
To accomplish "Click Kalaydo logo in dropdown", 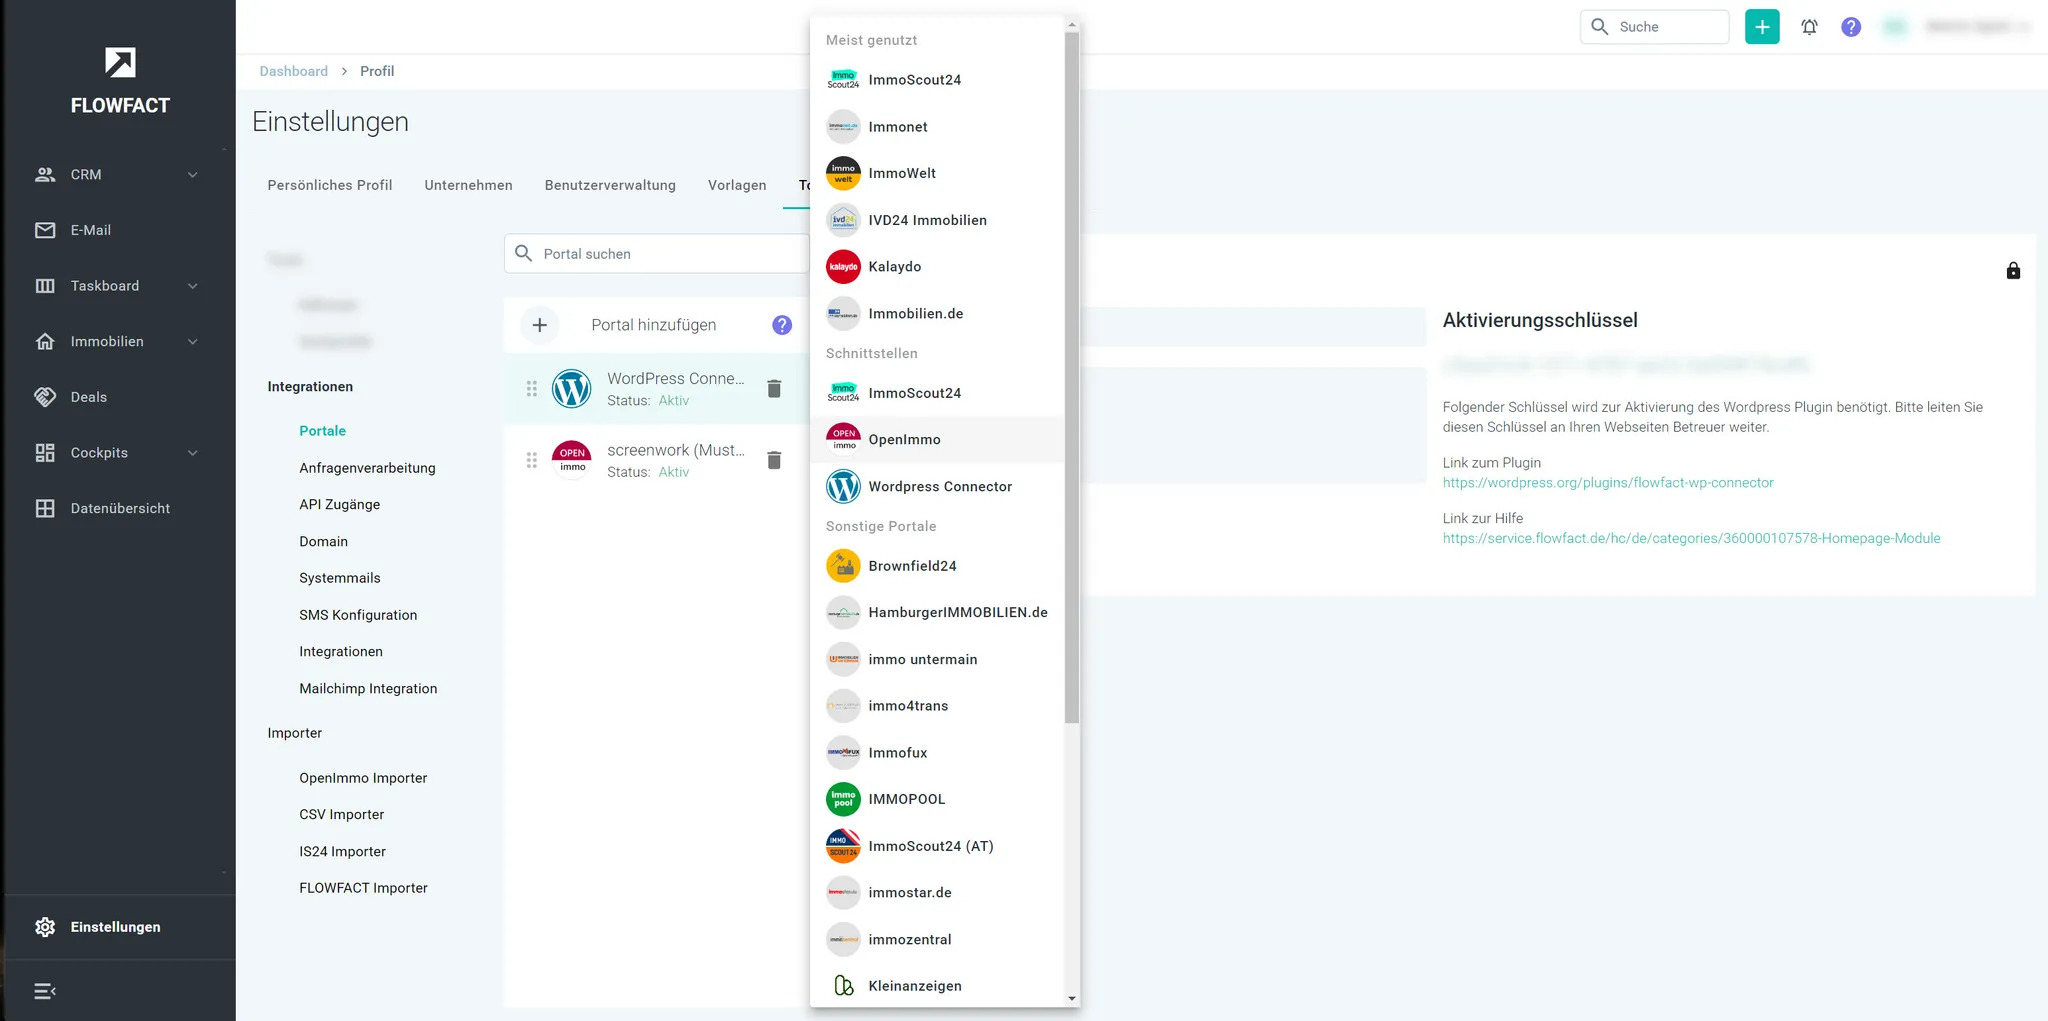I will (843, 267).
